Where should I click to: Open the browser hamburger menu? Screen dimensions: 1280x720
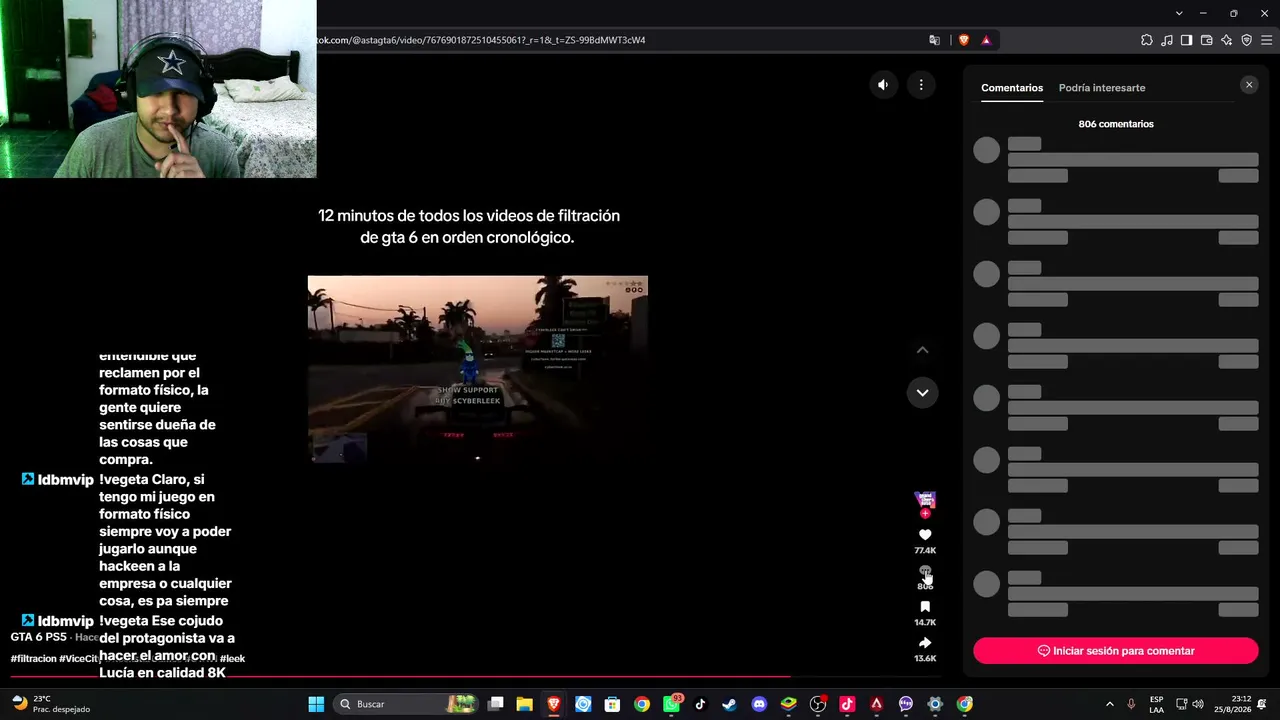coord(1267,40)
